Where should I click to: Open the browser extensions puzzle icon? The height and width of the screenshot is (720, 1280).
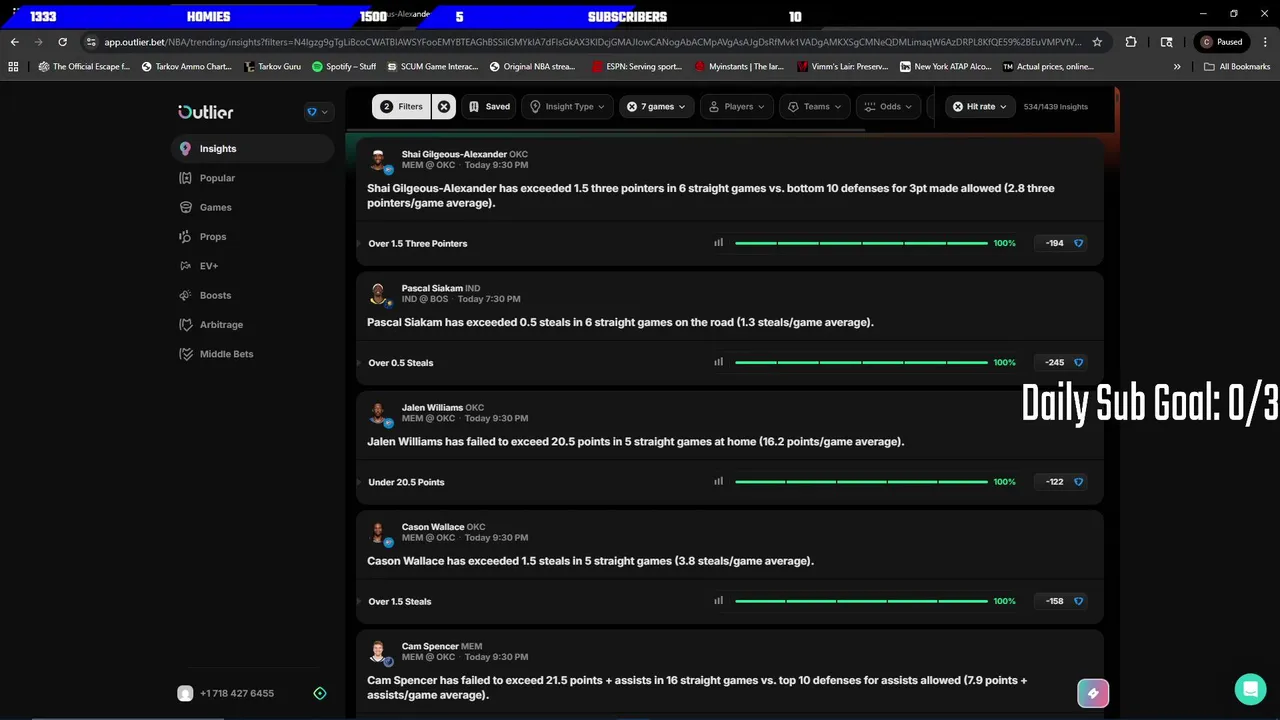[1131, 42]
